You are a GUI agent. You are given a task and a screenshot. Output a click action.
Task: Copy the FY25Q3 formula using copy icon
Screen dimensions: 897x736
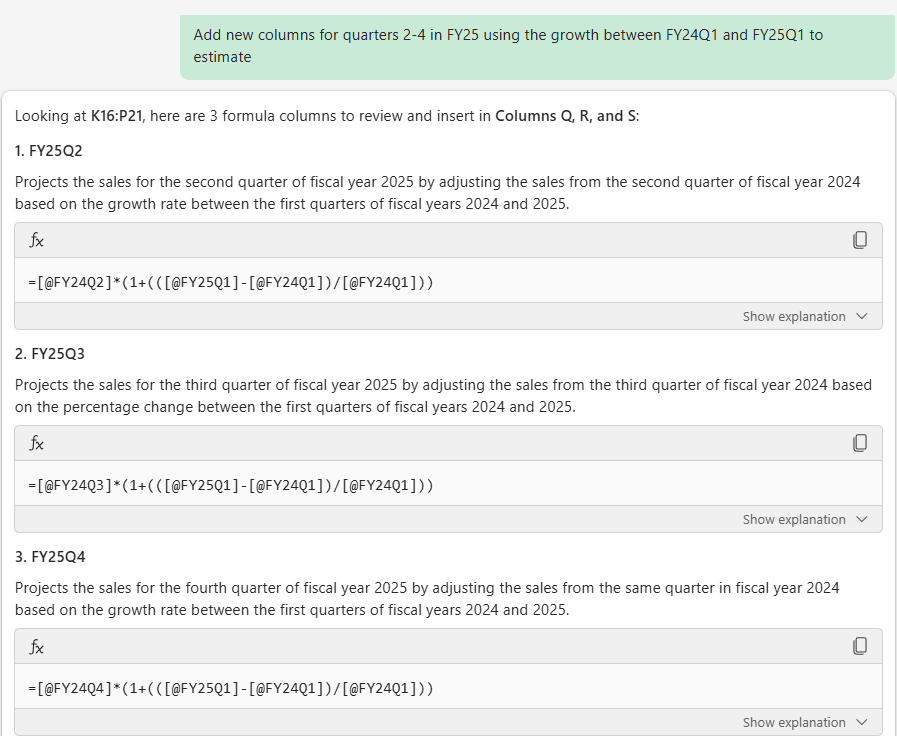pos(859,443)
